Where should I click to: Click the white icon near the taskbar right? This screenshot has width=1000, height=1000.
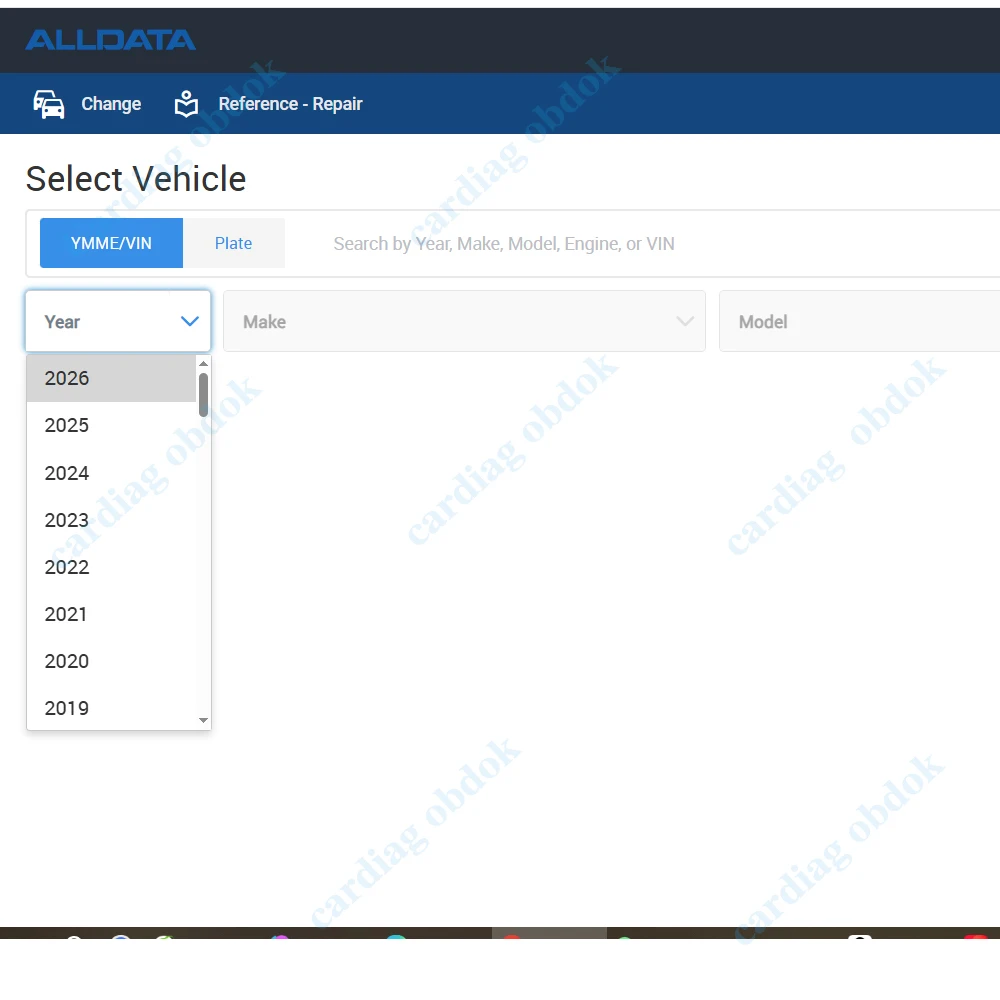point(859,941)
